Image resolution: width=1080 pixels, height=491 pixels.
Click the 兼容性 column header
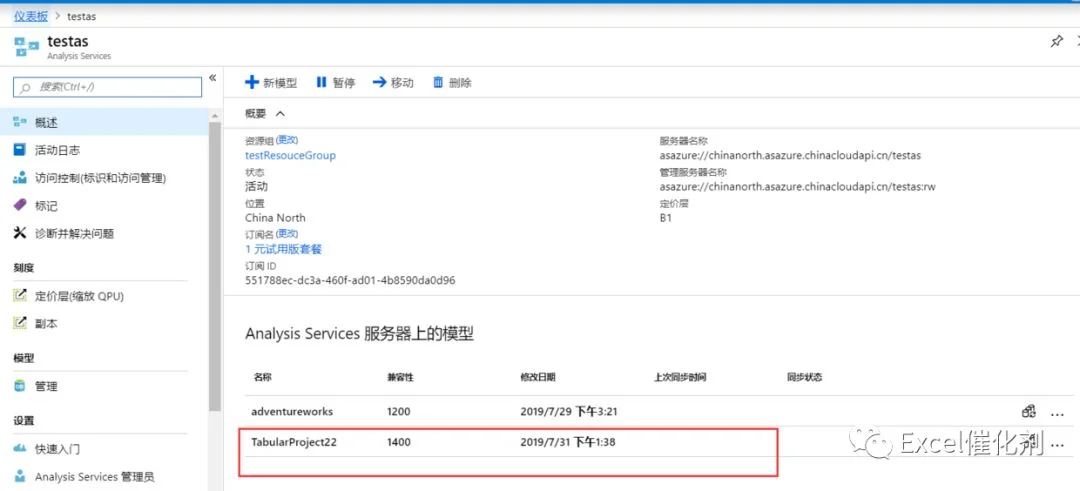tap(400, 377)
